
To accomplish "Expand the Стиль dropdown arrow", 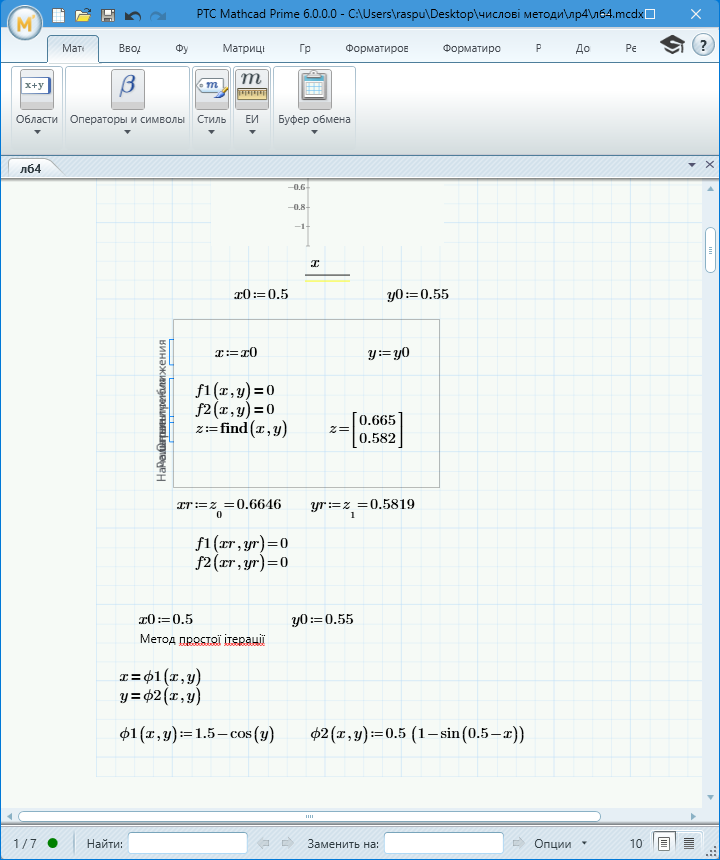I will [x=211, y=132].
